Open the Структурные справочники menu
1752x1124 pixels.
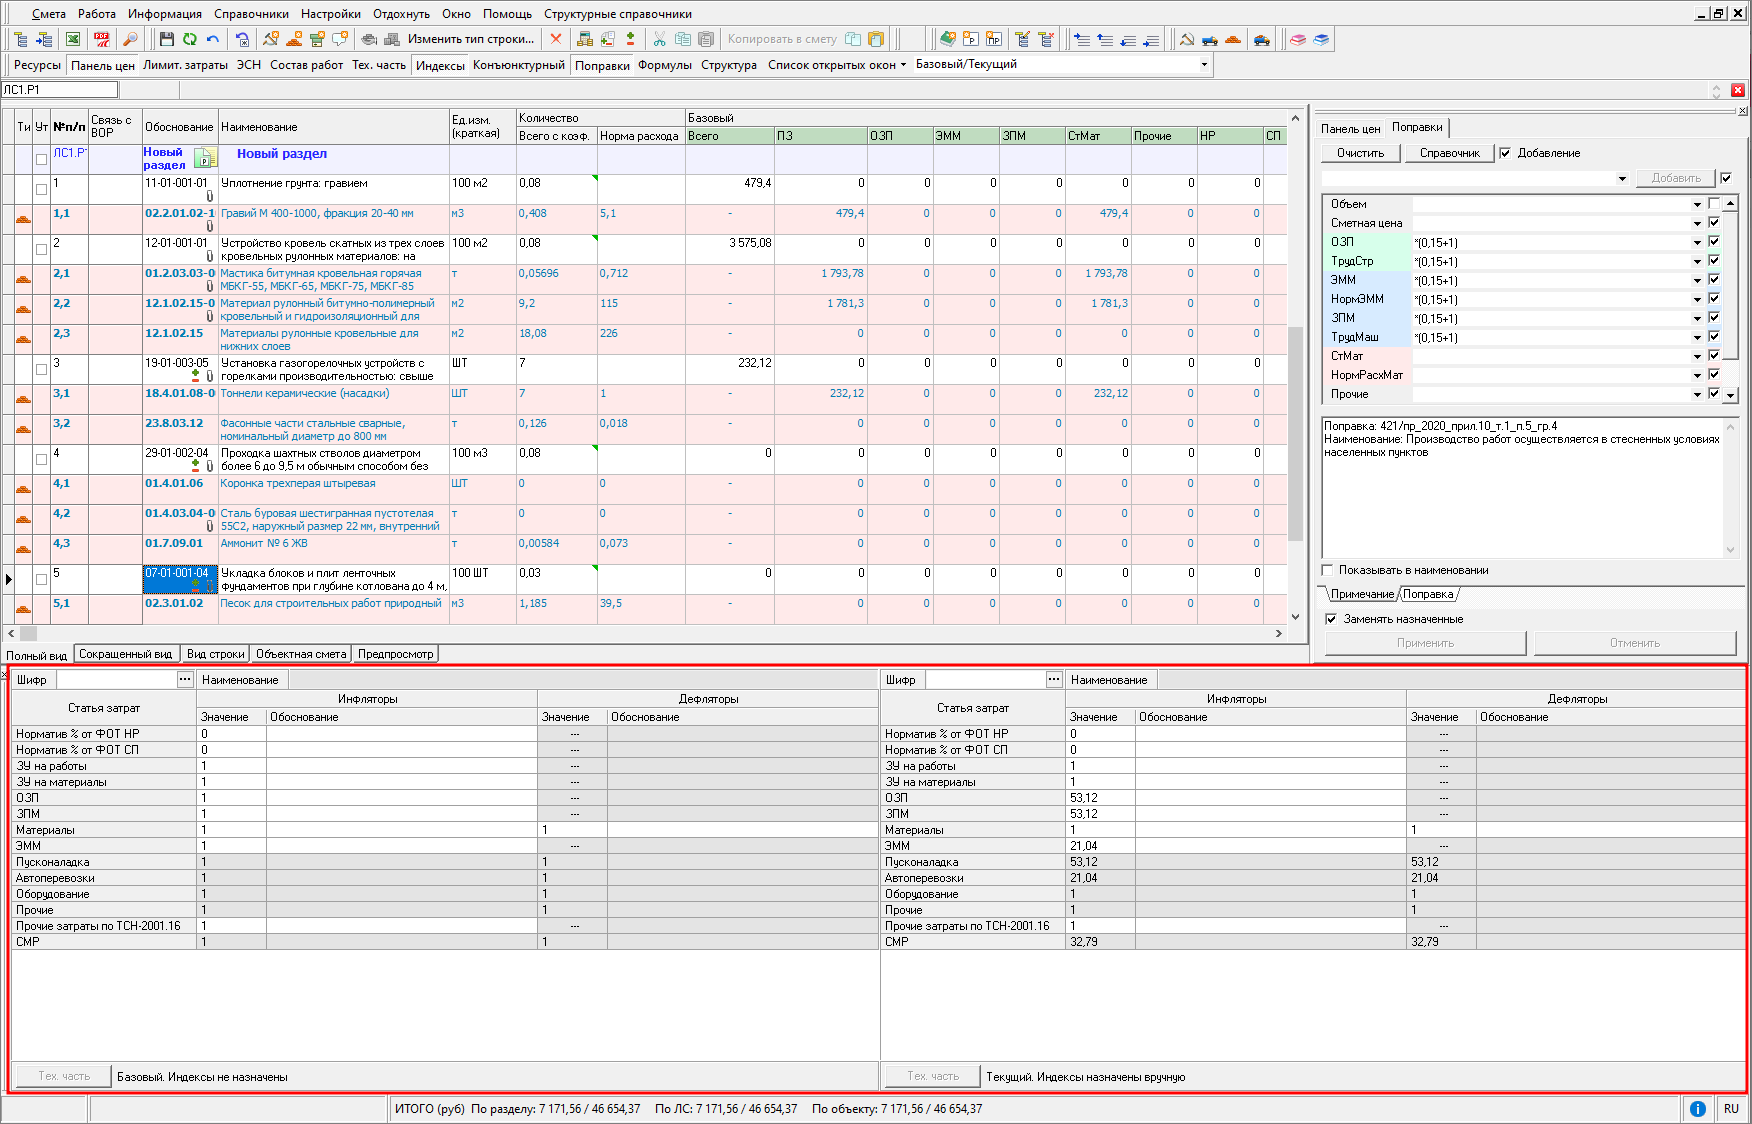coord(618,14)
